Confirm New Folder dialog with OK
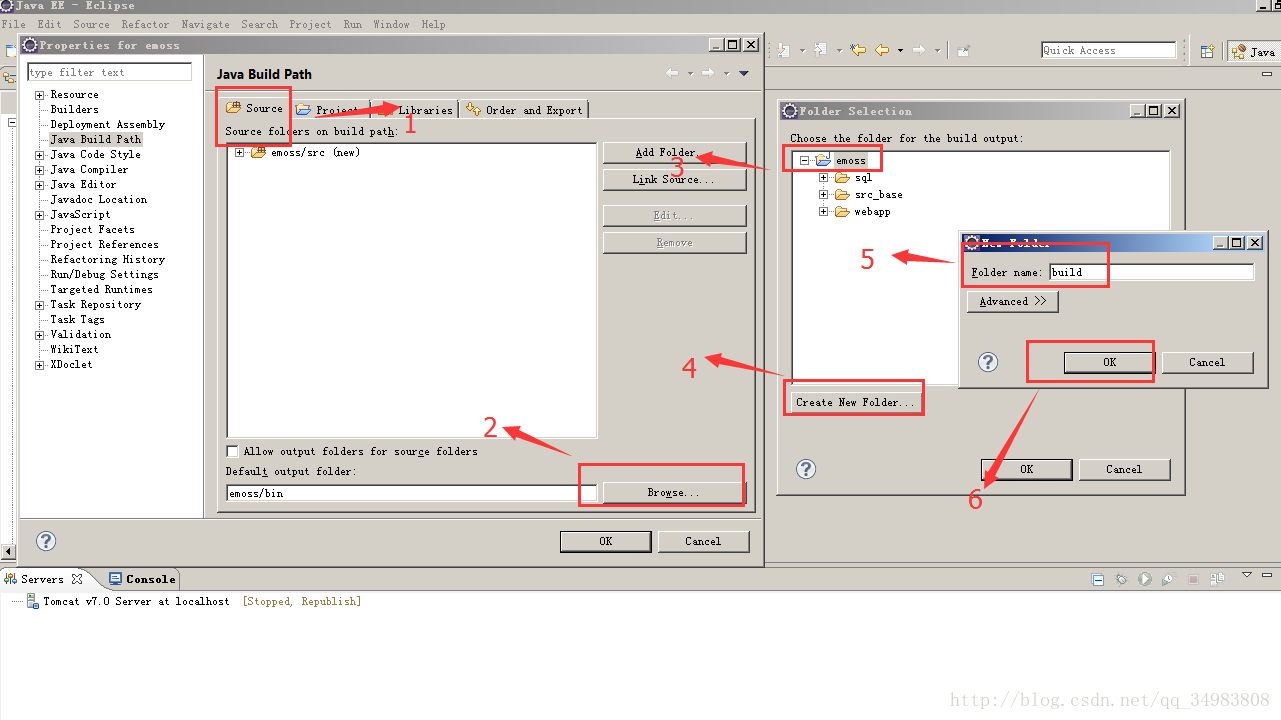The image size is (1281, 720). (1109, 362)
